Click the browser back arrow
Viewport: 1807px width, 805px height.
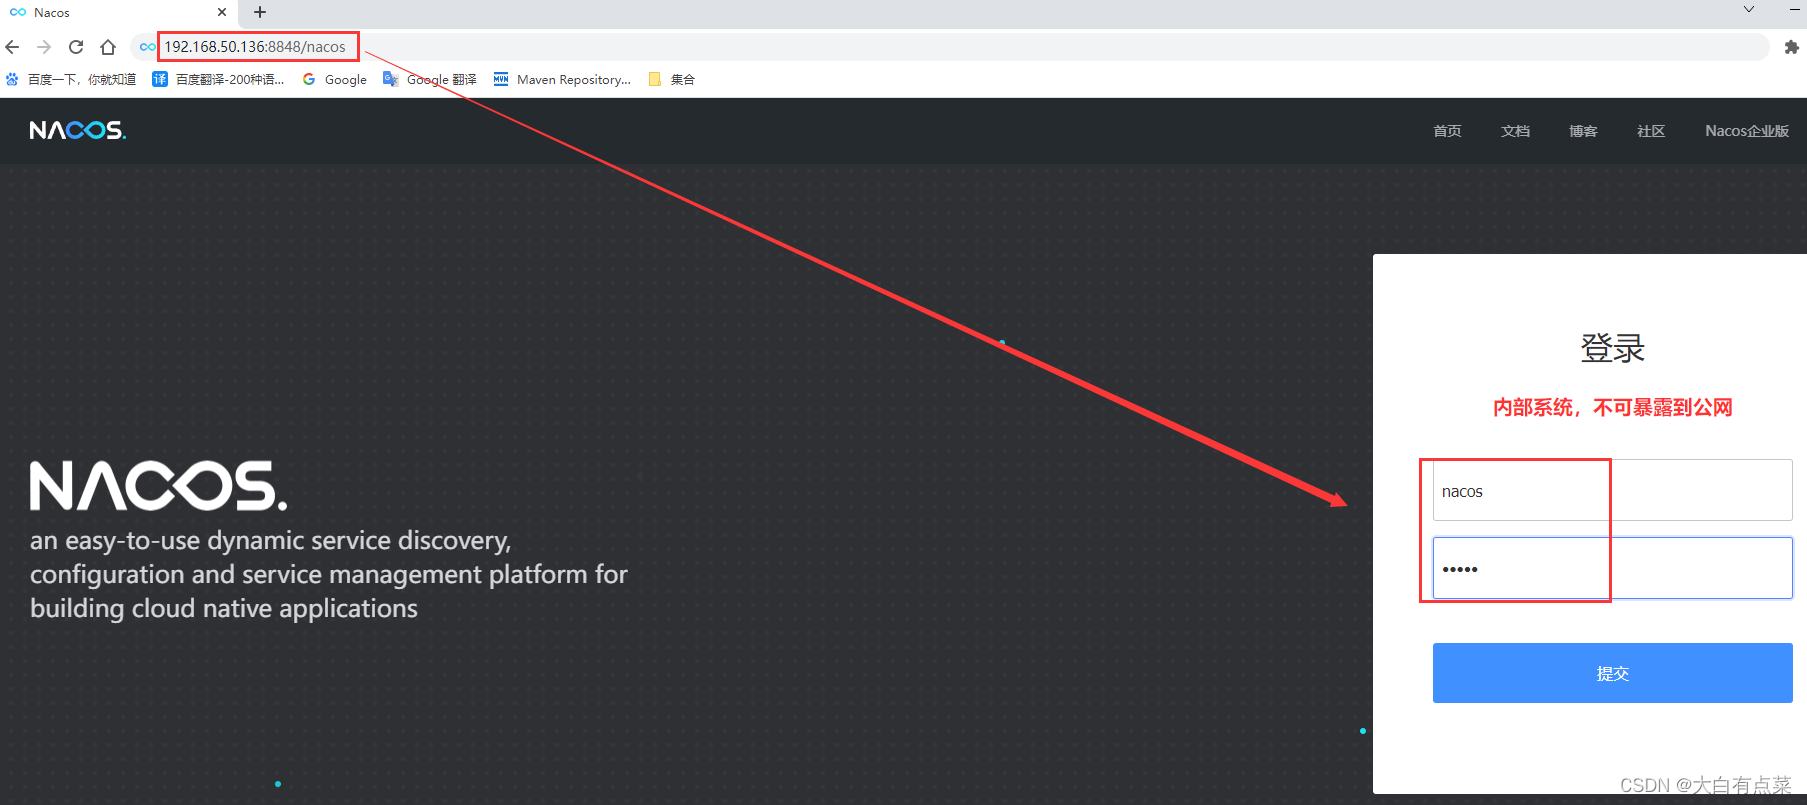12,47
